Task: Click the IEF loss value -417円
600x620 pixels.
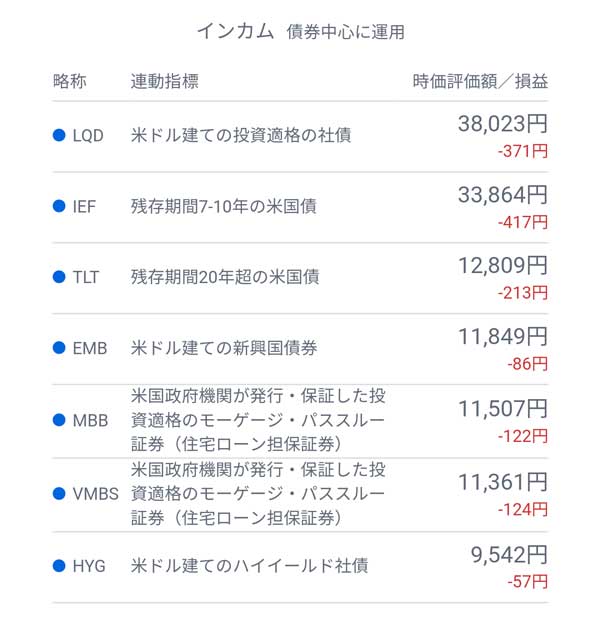Action: coord(522,222)
